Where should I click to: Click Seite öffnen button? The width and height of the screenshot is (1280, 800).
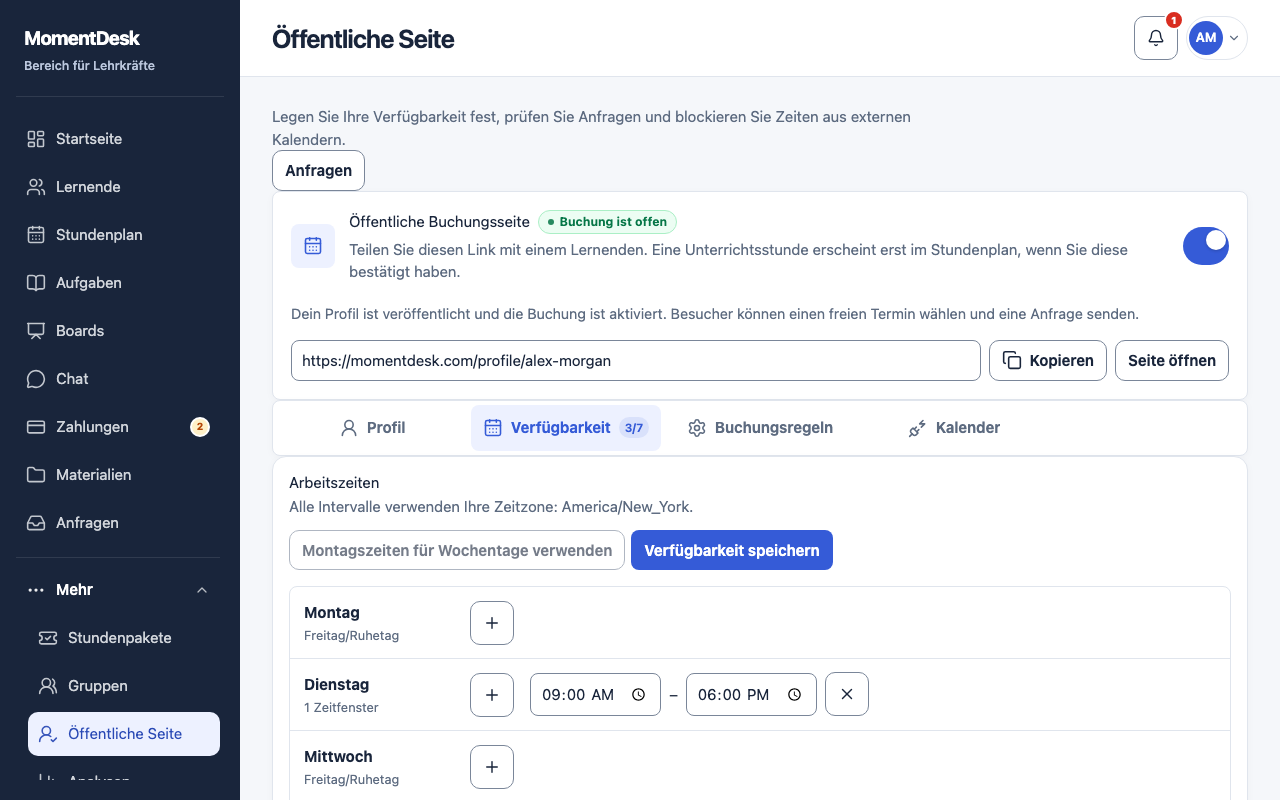coord(1172,361)
